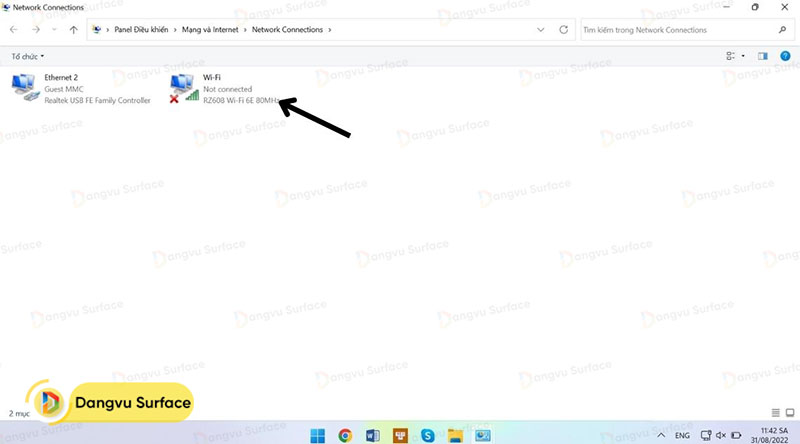The width and height of the screenshot is (800, 444).
Task: Expand arrow after Mạng và Internet
Action: (x=245, y=30)
